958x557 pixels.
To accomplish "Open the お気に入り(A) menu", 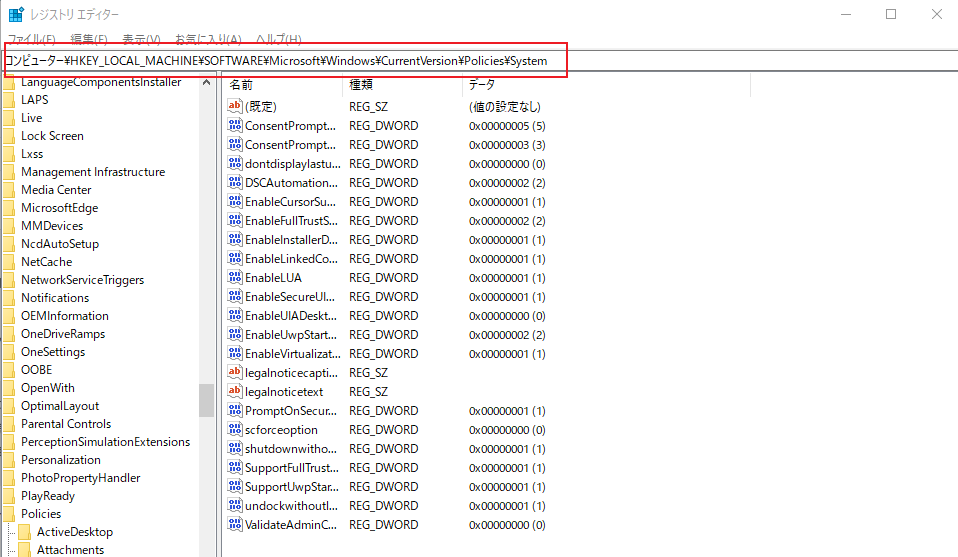I will pyautogui.click(x=208, y=40).
